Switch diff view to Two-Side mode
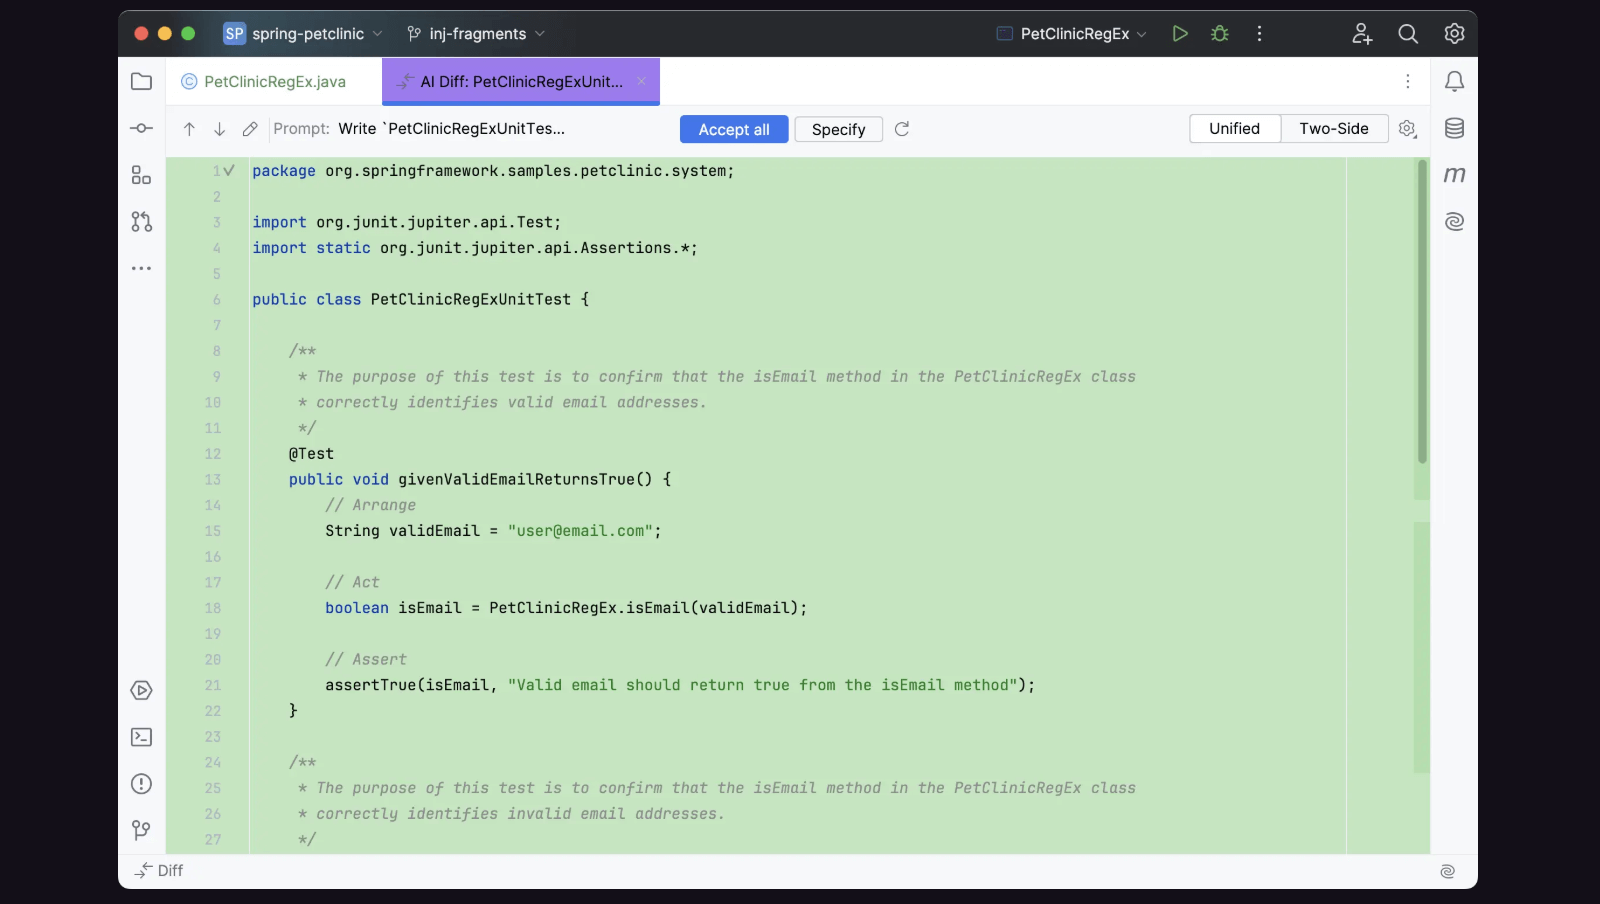This screenshot has height=904, width=1600. point(1334,128)
